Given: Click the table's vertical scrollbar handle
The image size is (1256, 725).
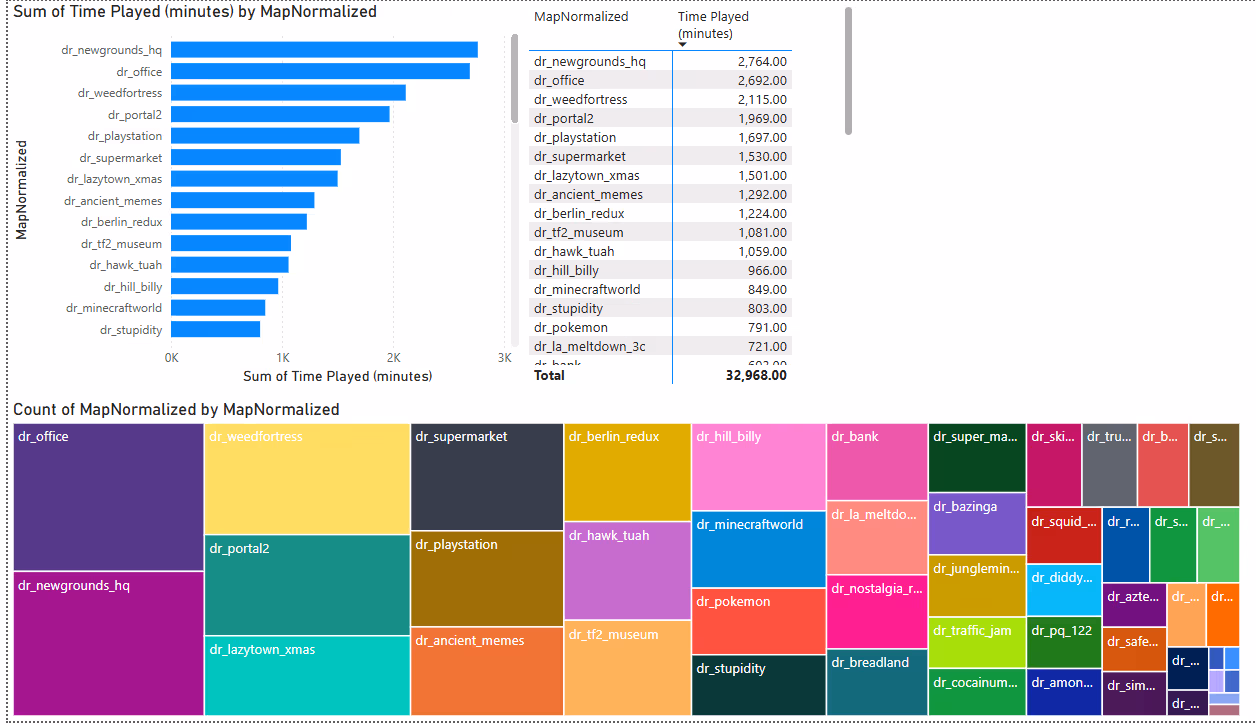Looking at the screenshot, I should [x=848, y=70].
